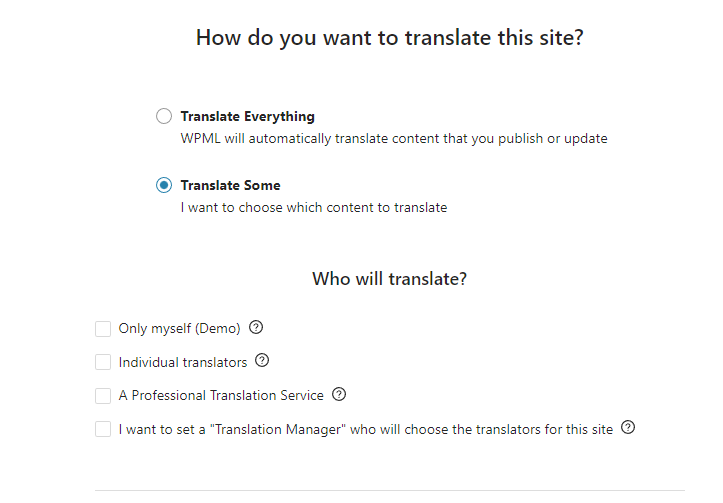Screen dimensions: 723x503
Task: Click the A Professional Translation Service label
Action: point(221,396)
